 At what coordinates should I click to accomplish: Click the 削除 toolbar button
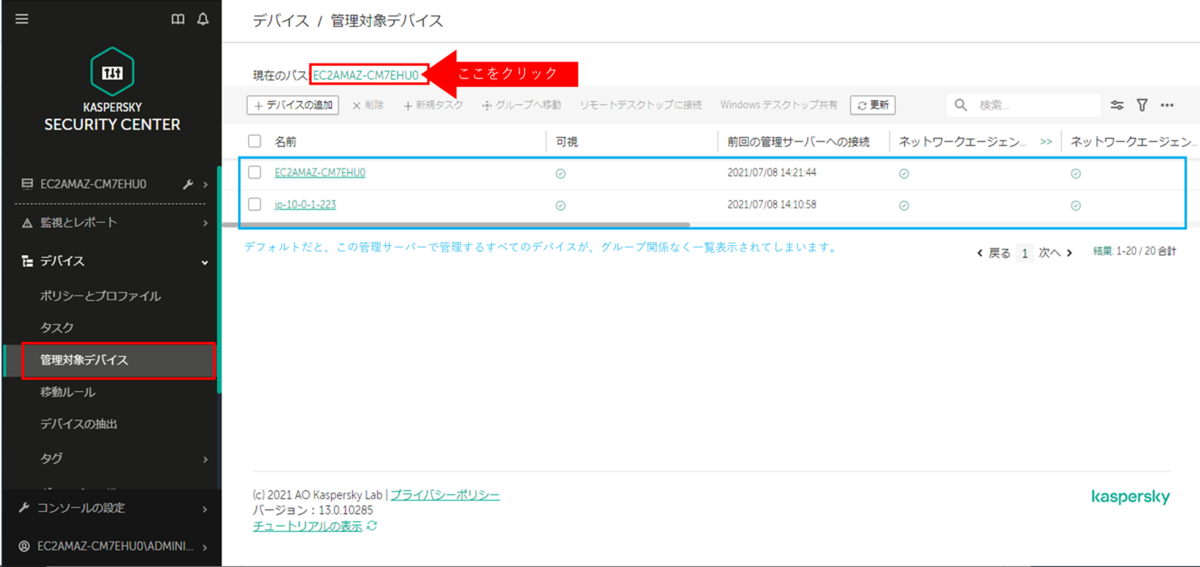point(367,105)
